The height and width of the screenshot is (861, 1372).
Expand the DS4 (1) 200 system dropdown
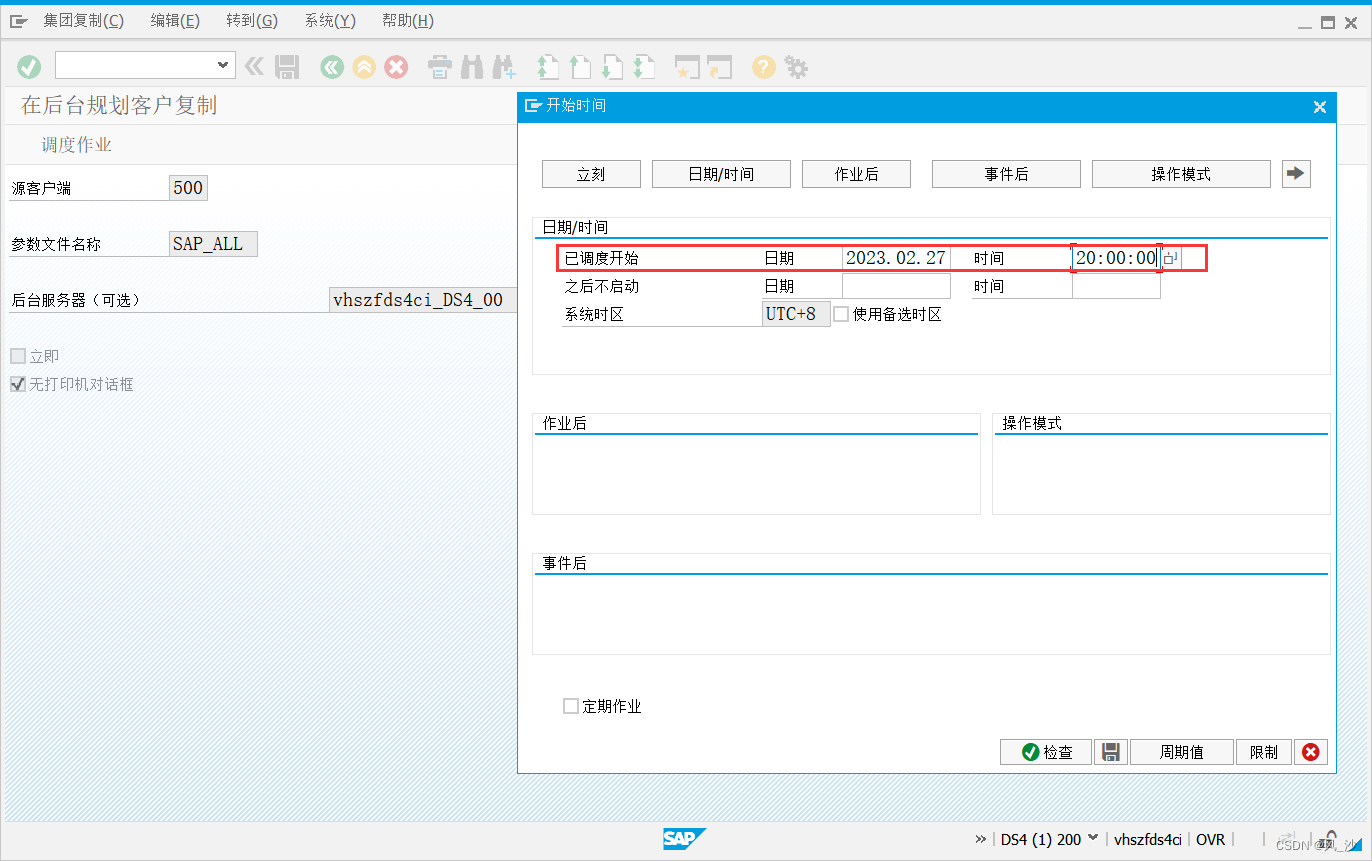point(1093,838)
